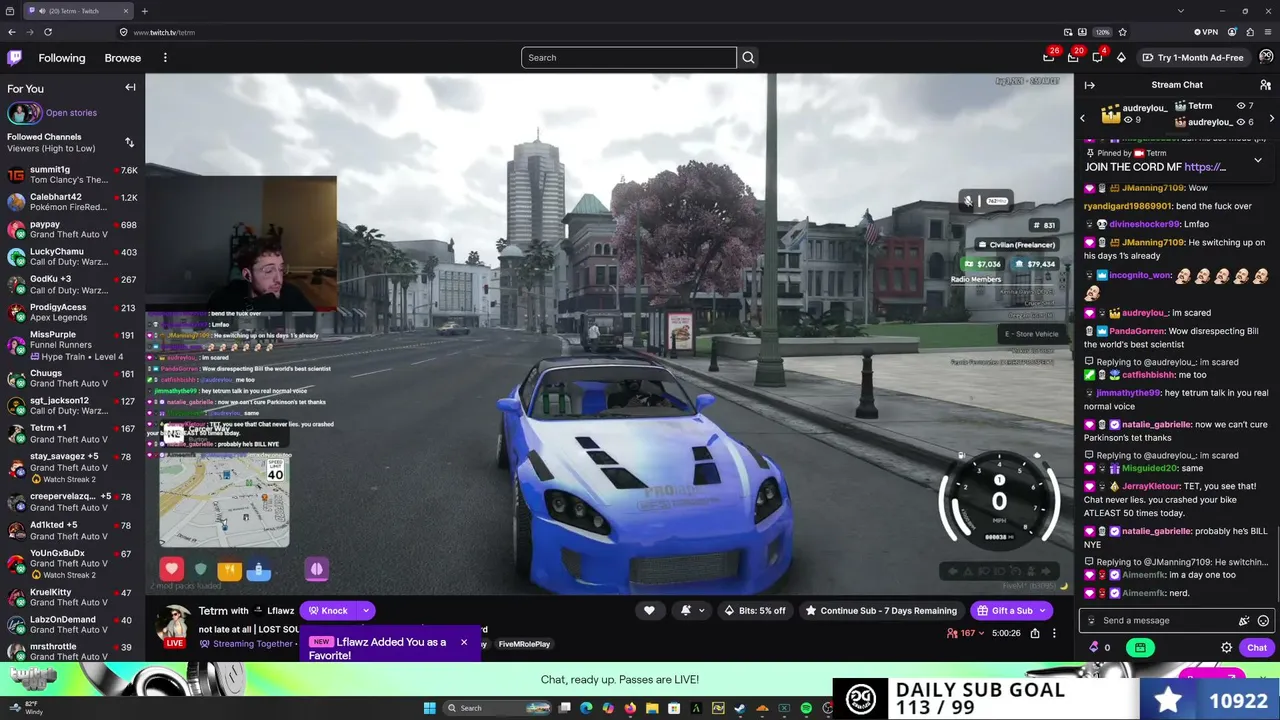Click Bits: 5% off button
The width and height of the screenshot is (1280, 720).
tap(755, 610)
